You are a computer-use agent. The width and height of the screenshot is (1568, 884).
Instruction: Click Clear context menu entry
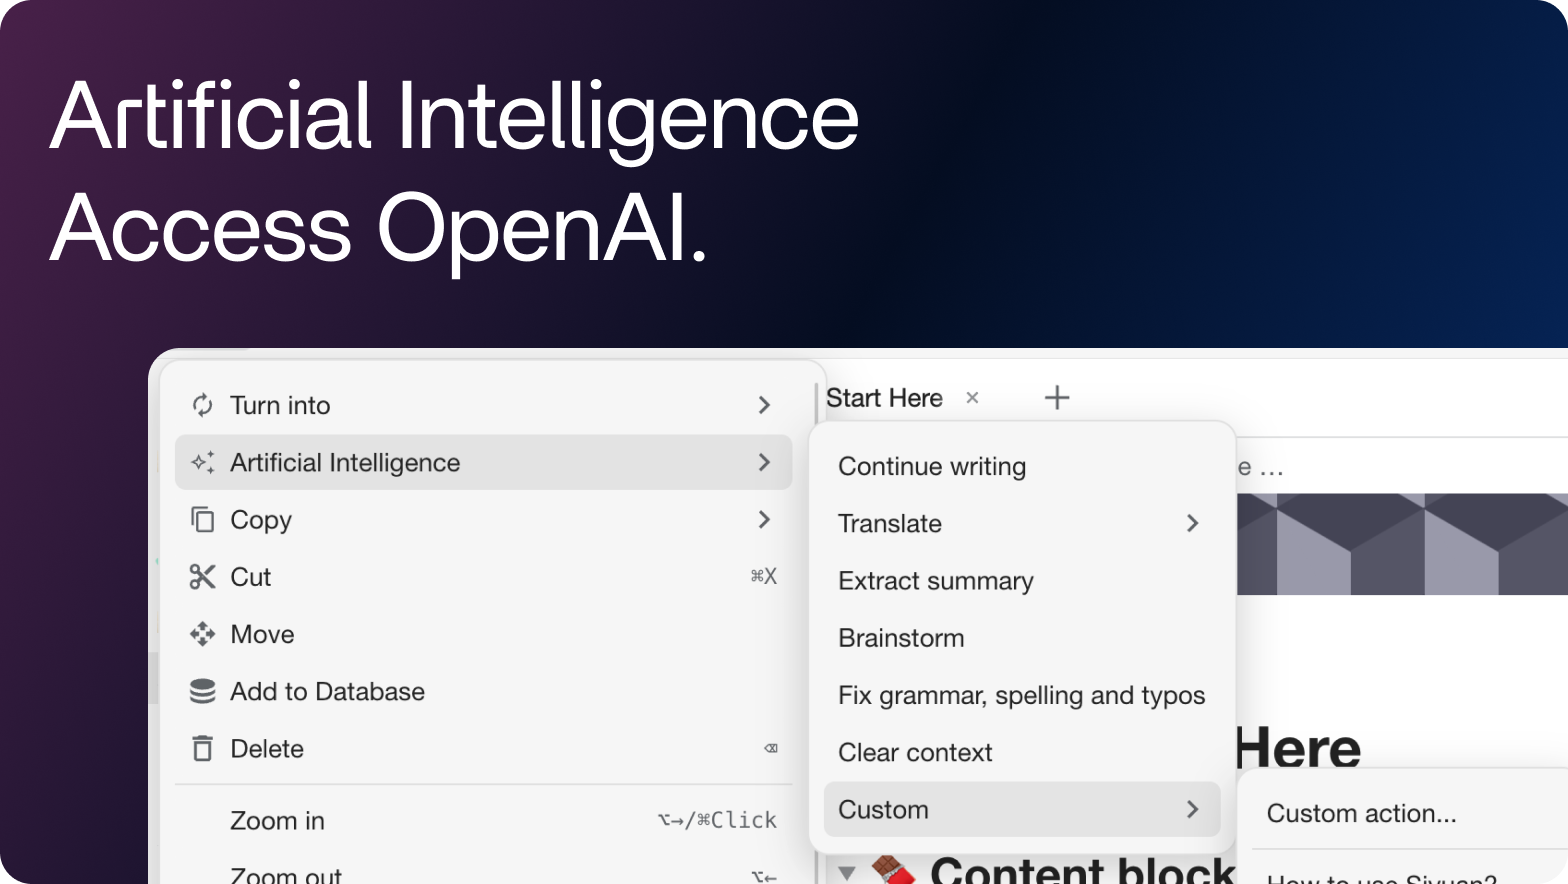(x=915, y=752)
